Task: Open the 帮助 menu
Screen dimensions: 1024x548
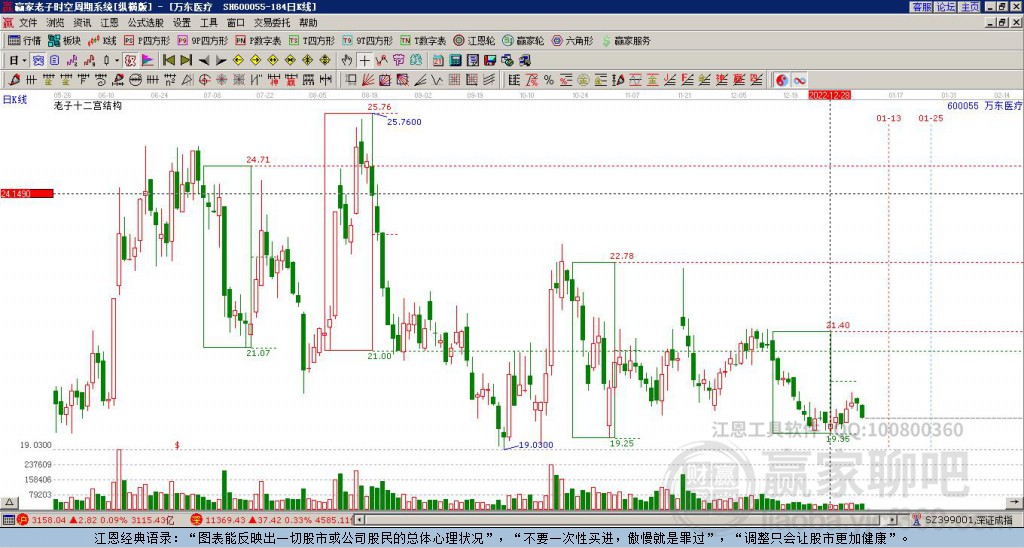Action: click(x=308, y=23)
